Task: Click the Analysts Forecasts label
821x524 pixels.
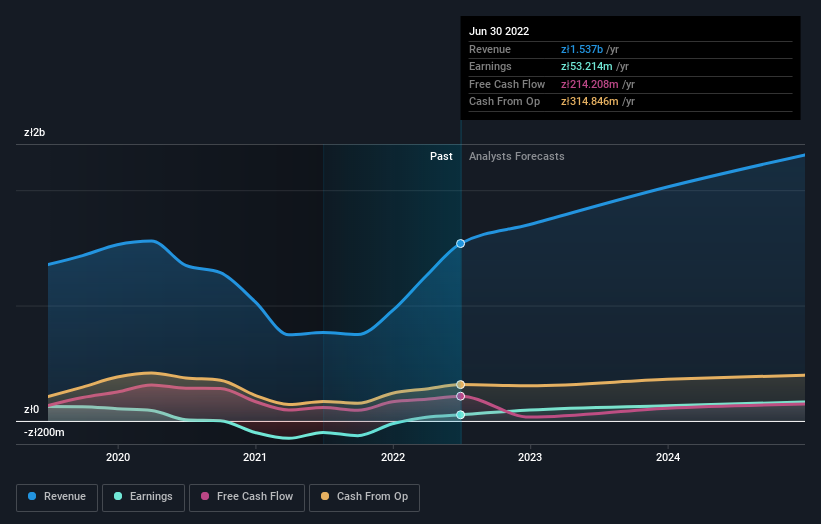Action: tap(516, 157)
